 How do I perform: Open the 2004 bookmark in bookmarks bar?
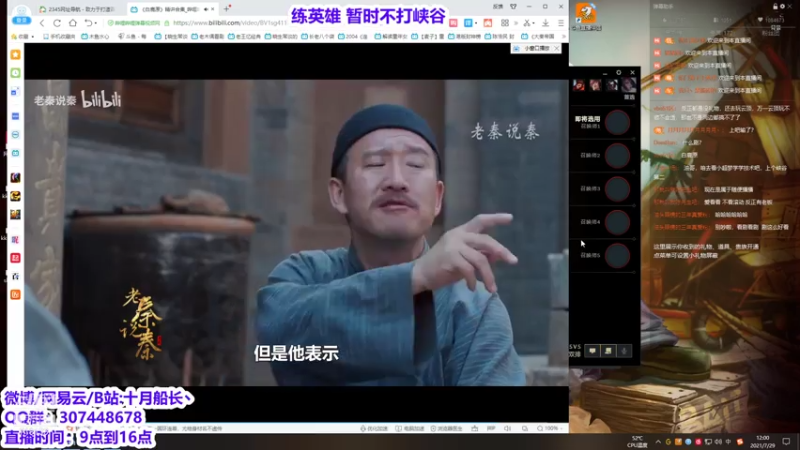click(x=353, y=37)
